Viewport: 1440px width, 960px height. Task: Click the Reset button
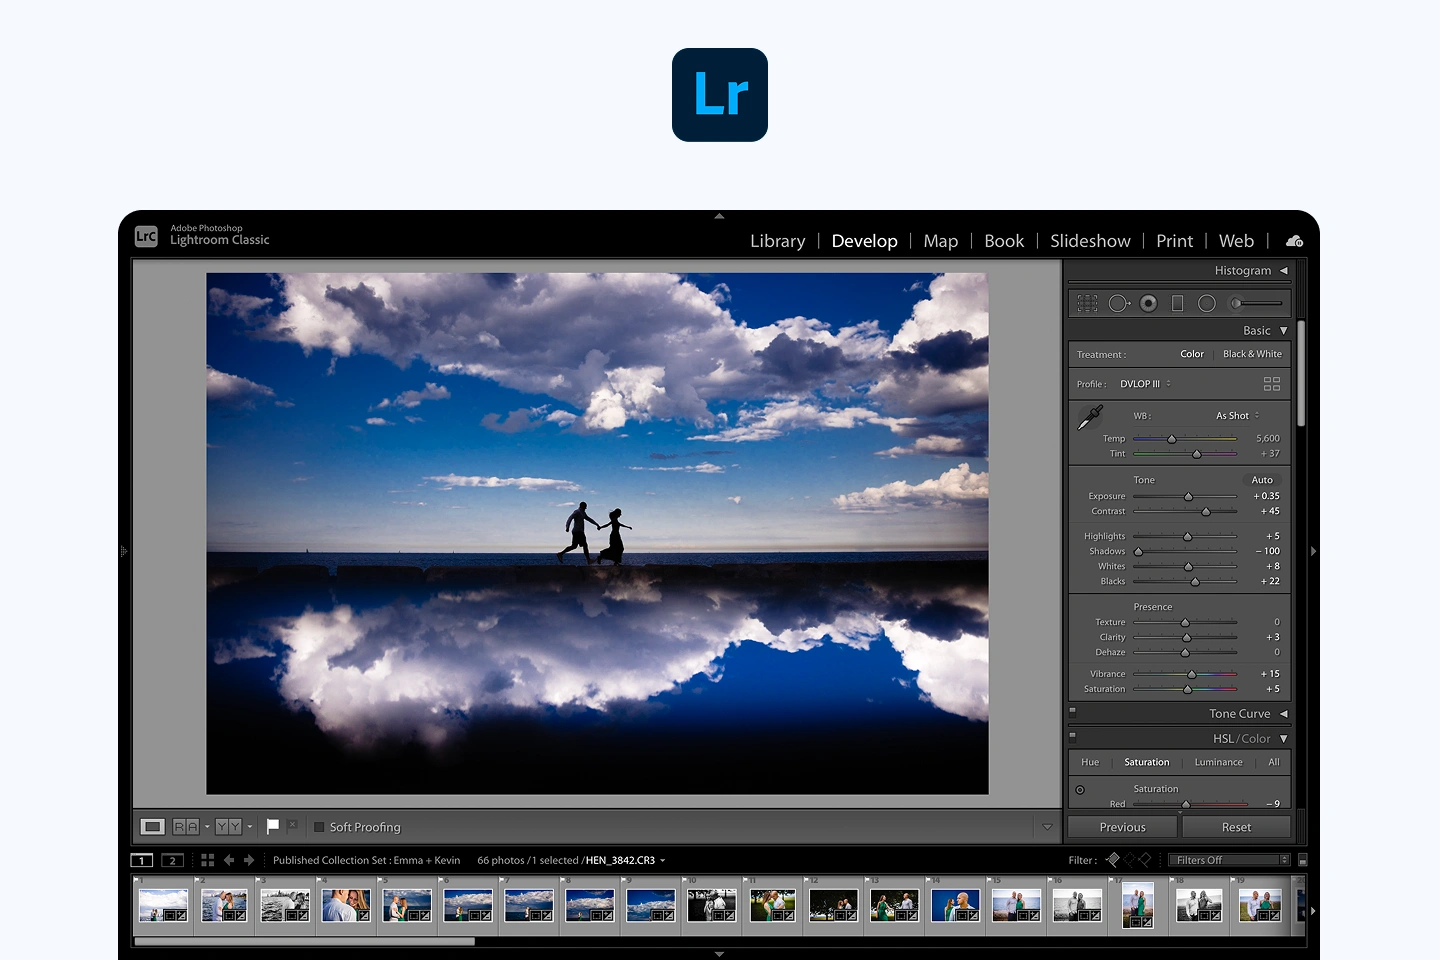coord(1237,827)
